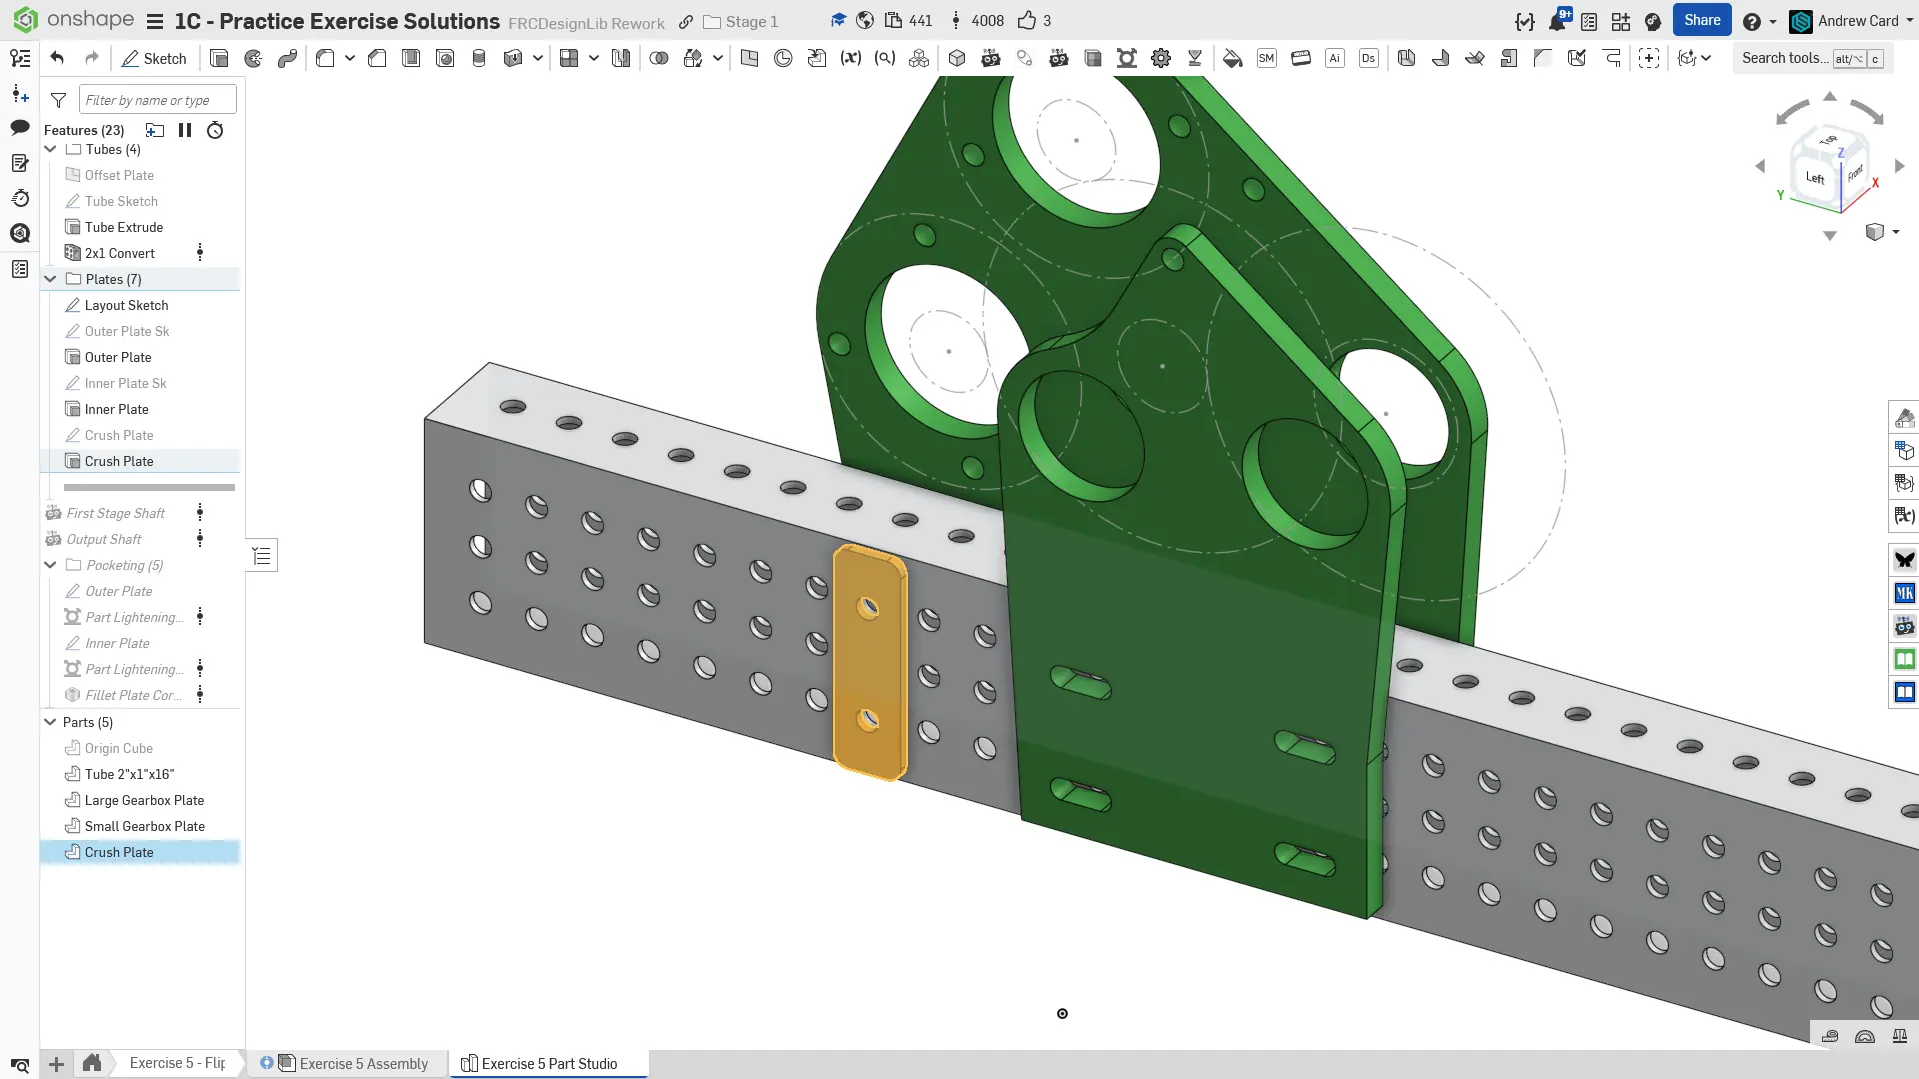Pause feature regeneration in Features list

pos(185,130)
